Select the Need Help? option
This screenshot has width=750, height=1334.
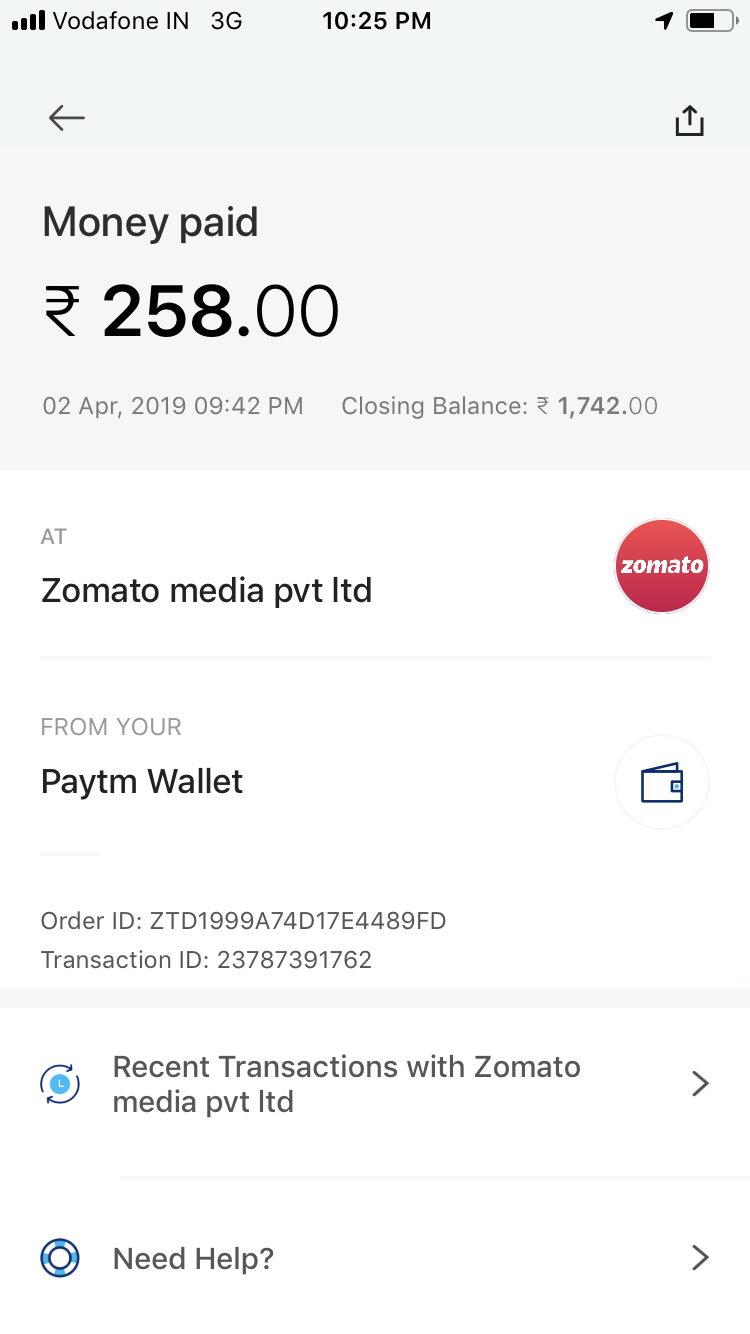pyautogui.click(x=375, y=1258)
